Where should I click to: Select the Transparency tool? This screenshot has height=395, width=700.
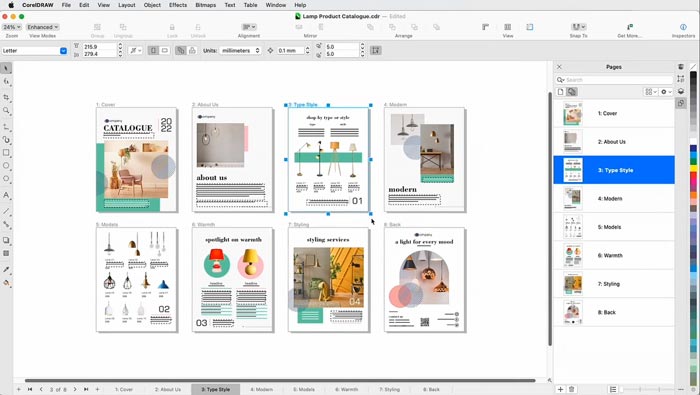tap(6, 253)
